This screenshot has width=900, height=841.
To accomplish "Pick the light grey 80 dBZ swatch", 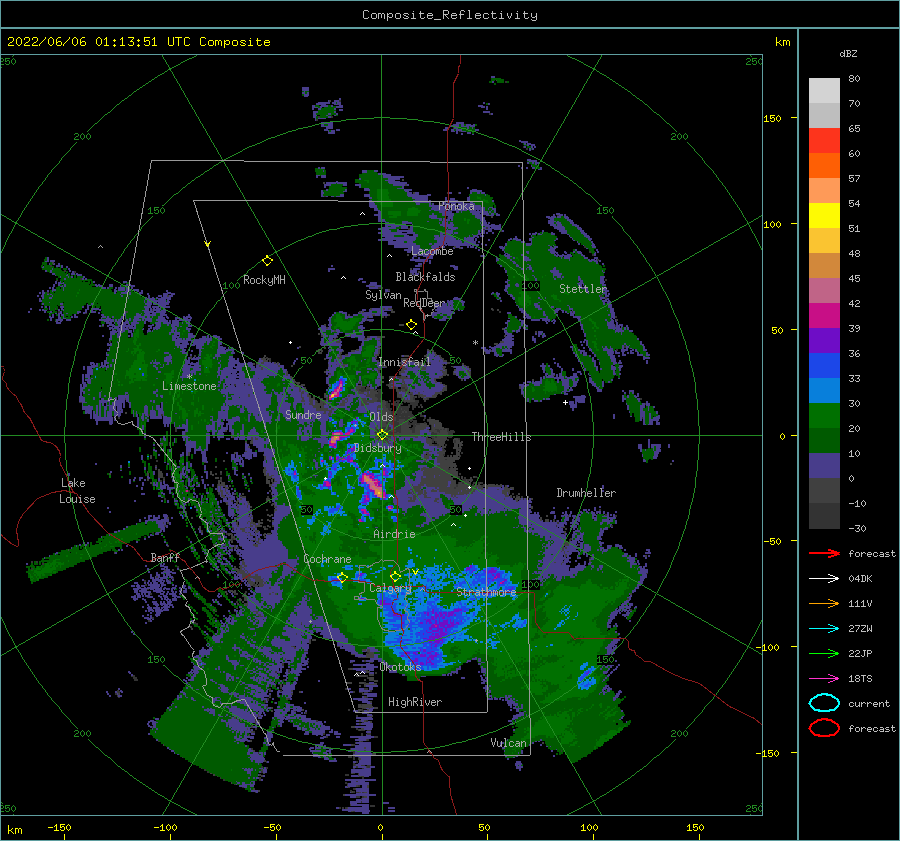I will click(x=824, y=90).
